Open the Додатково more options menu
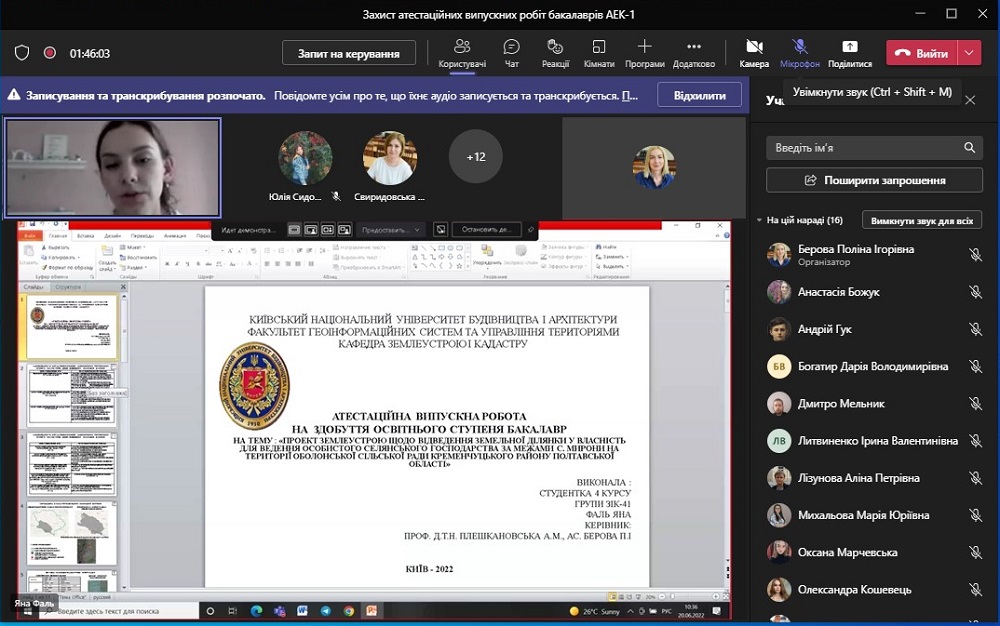Viewport: 1000px width, 626px height. pos(694,54)
